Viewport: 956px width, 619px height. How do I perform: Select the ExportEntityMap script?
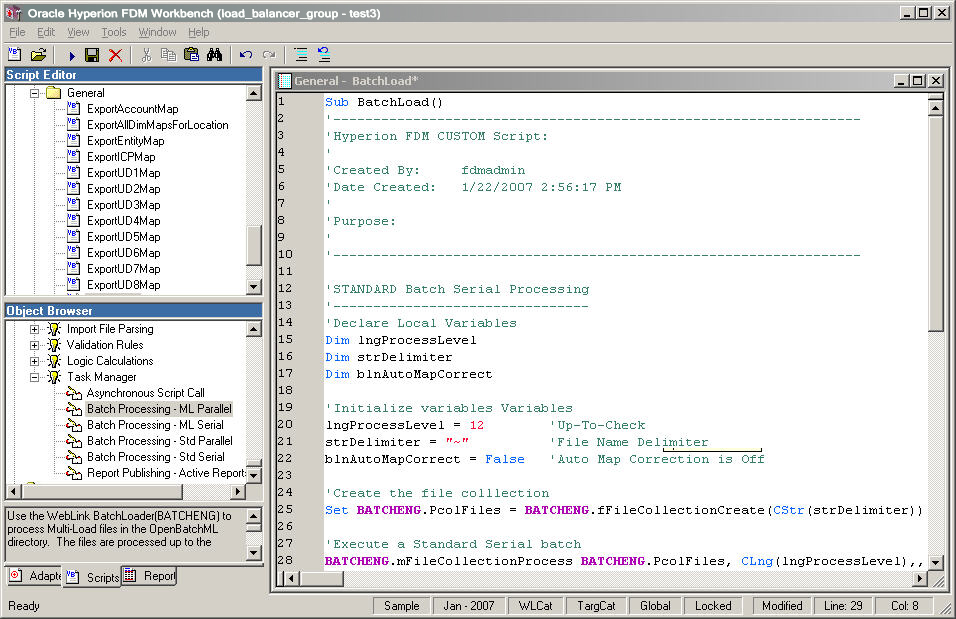tap(126, 141)
